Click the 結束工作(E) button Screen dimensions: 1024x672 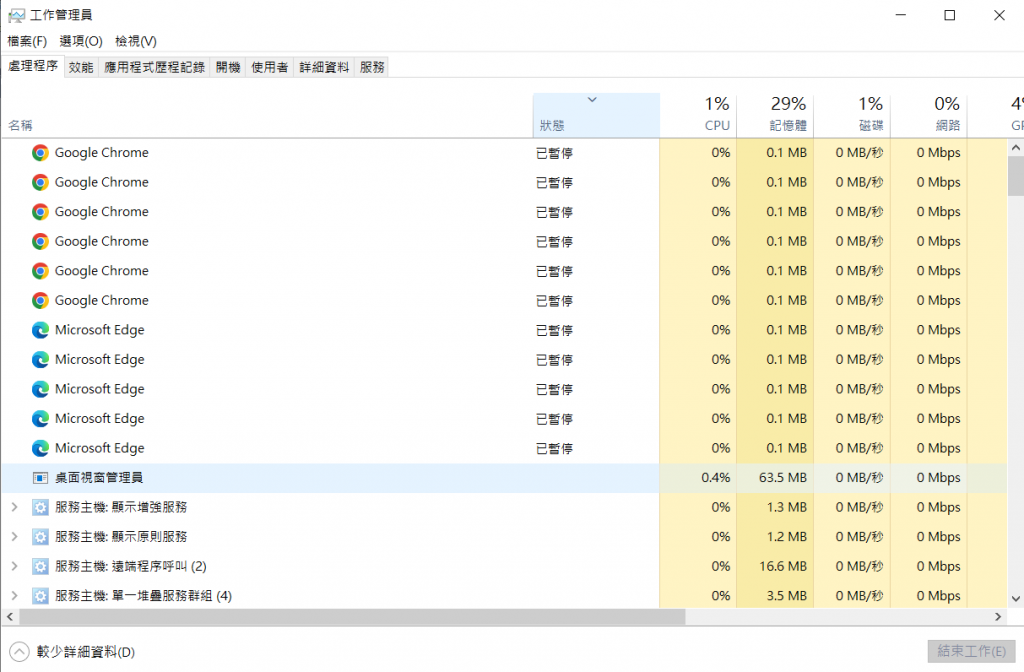[971, 651]
